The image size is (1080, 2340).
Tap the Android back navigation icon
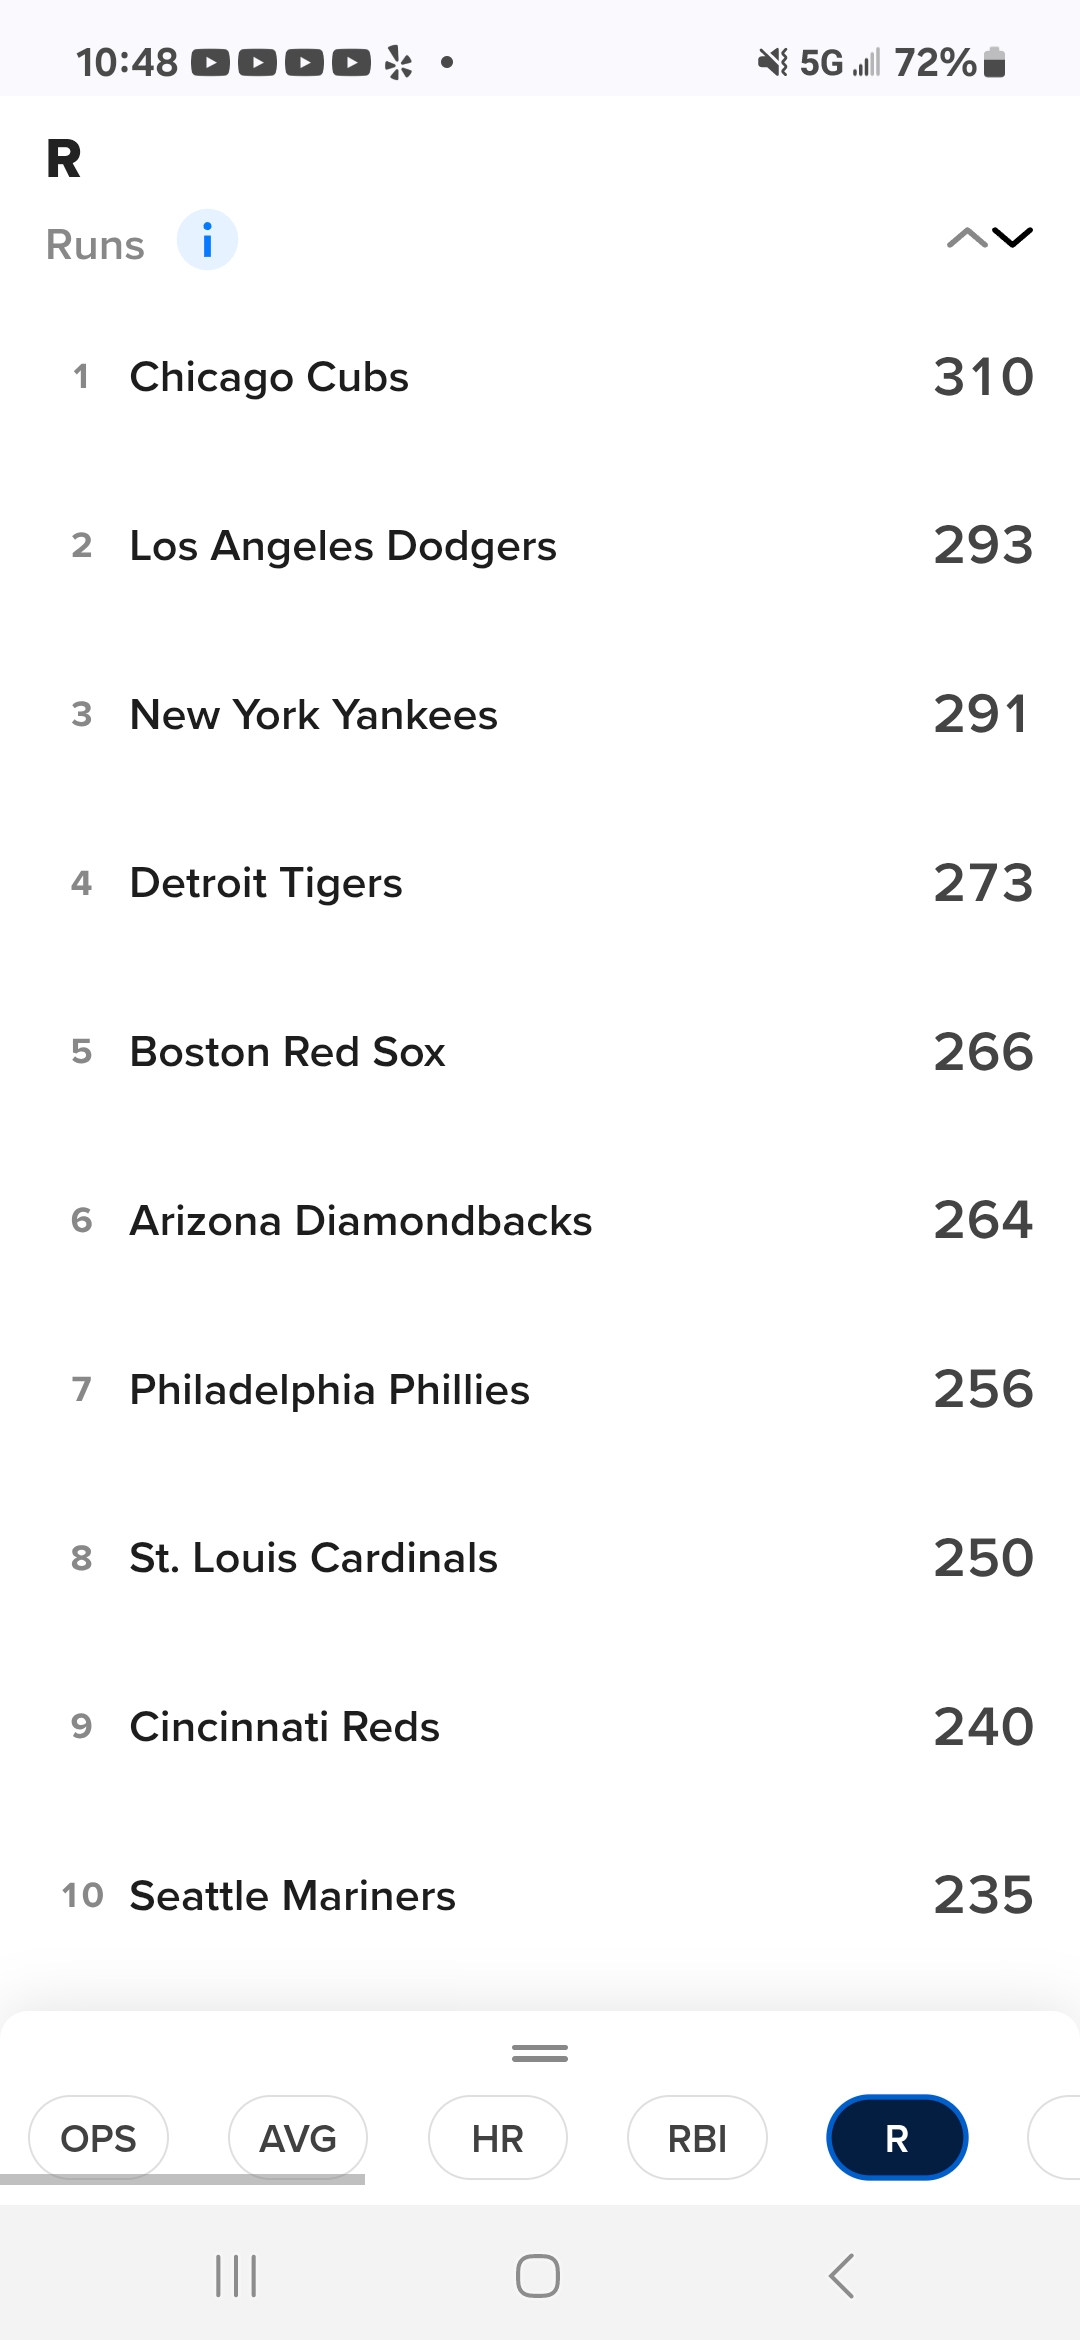tap(842, 2276)
